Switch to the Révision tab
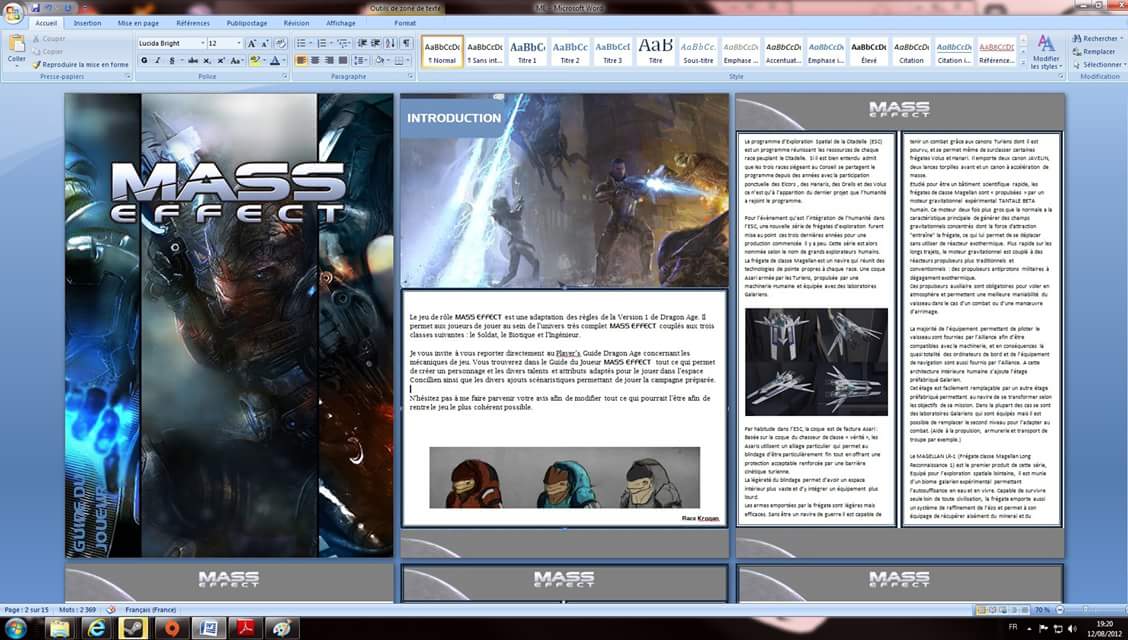The width and height of the screenshot is (1128, 640). (x=296, y=23)
